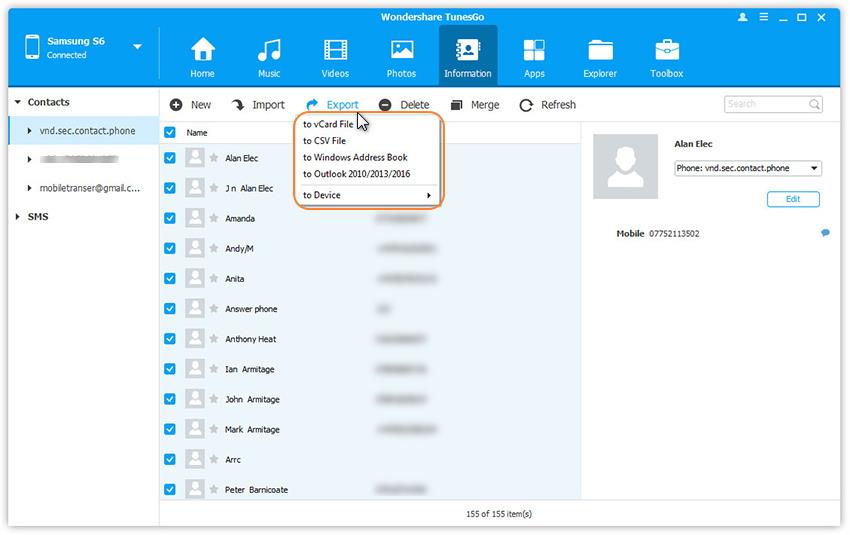Toggle the Peter Barnicoate checkbox

coord(170,490)
